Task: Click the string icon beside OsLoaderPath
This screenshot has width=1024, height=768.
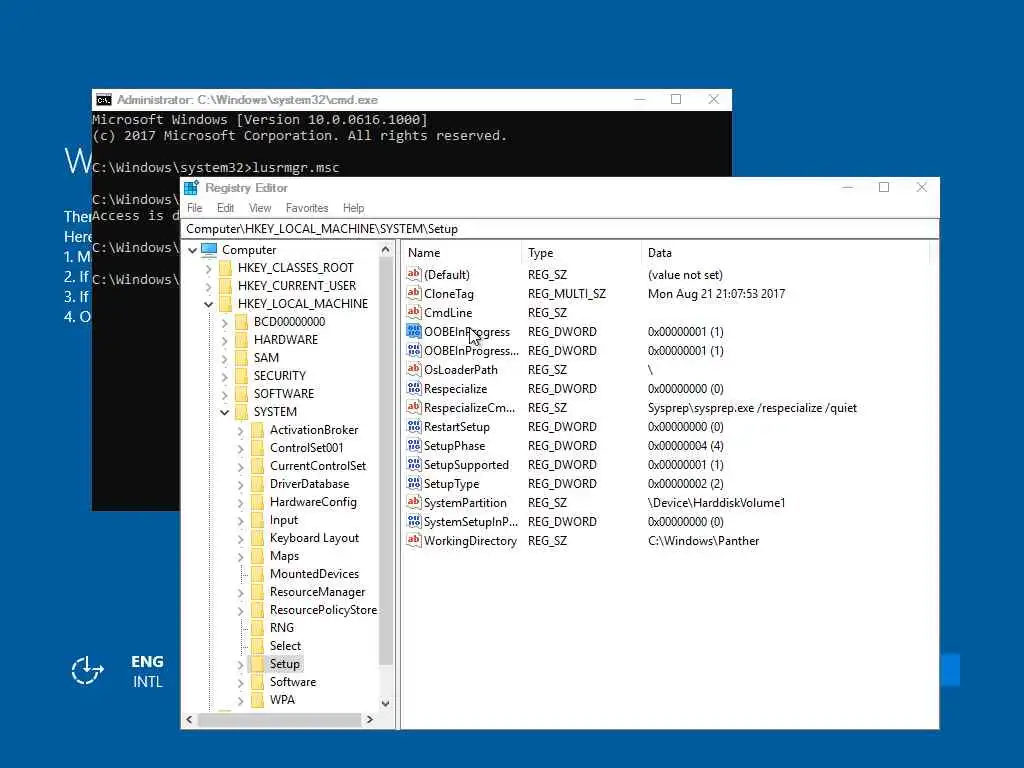Action: [413, 370]
